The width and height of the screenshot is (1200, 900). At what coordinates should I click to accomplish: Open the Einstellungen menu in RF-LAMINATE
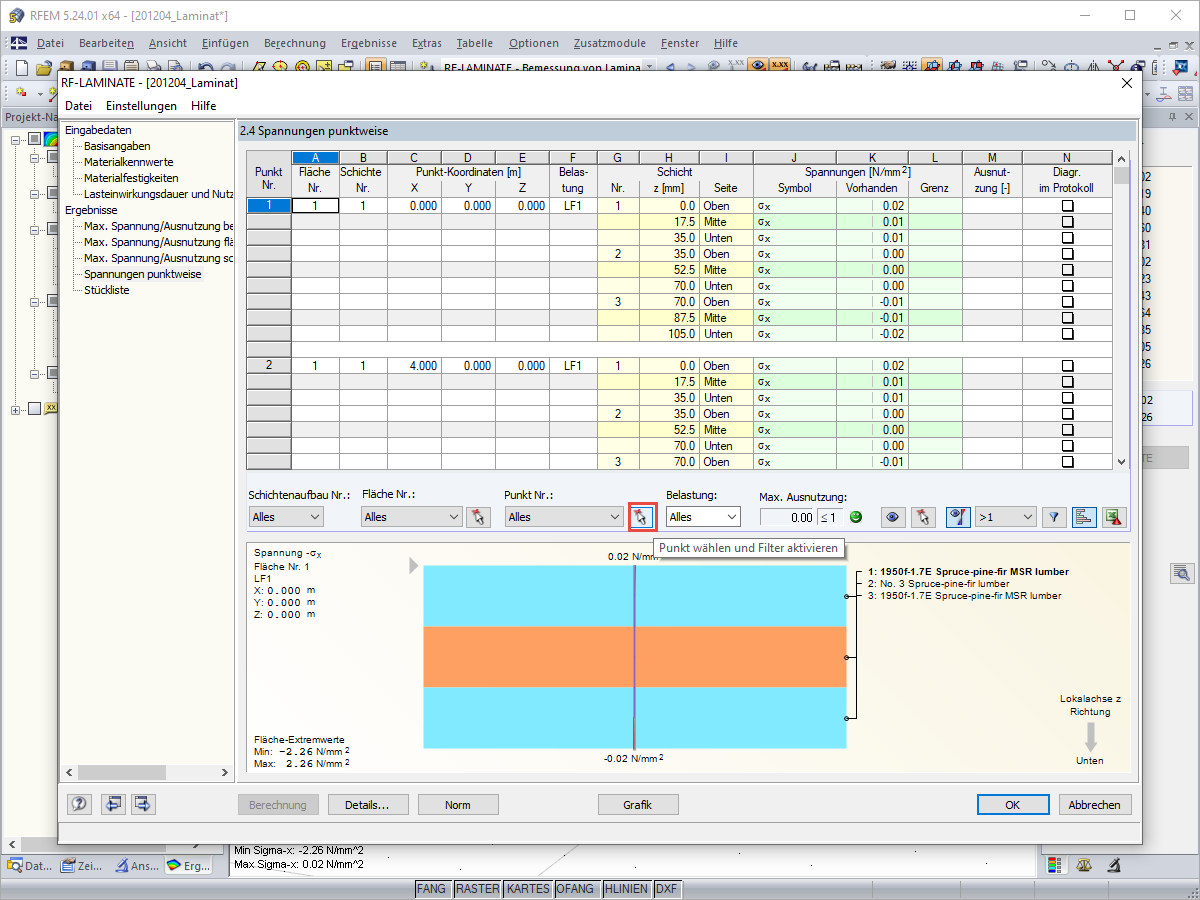141,106
